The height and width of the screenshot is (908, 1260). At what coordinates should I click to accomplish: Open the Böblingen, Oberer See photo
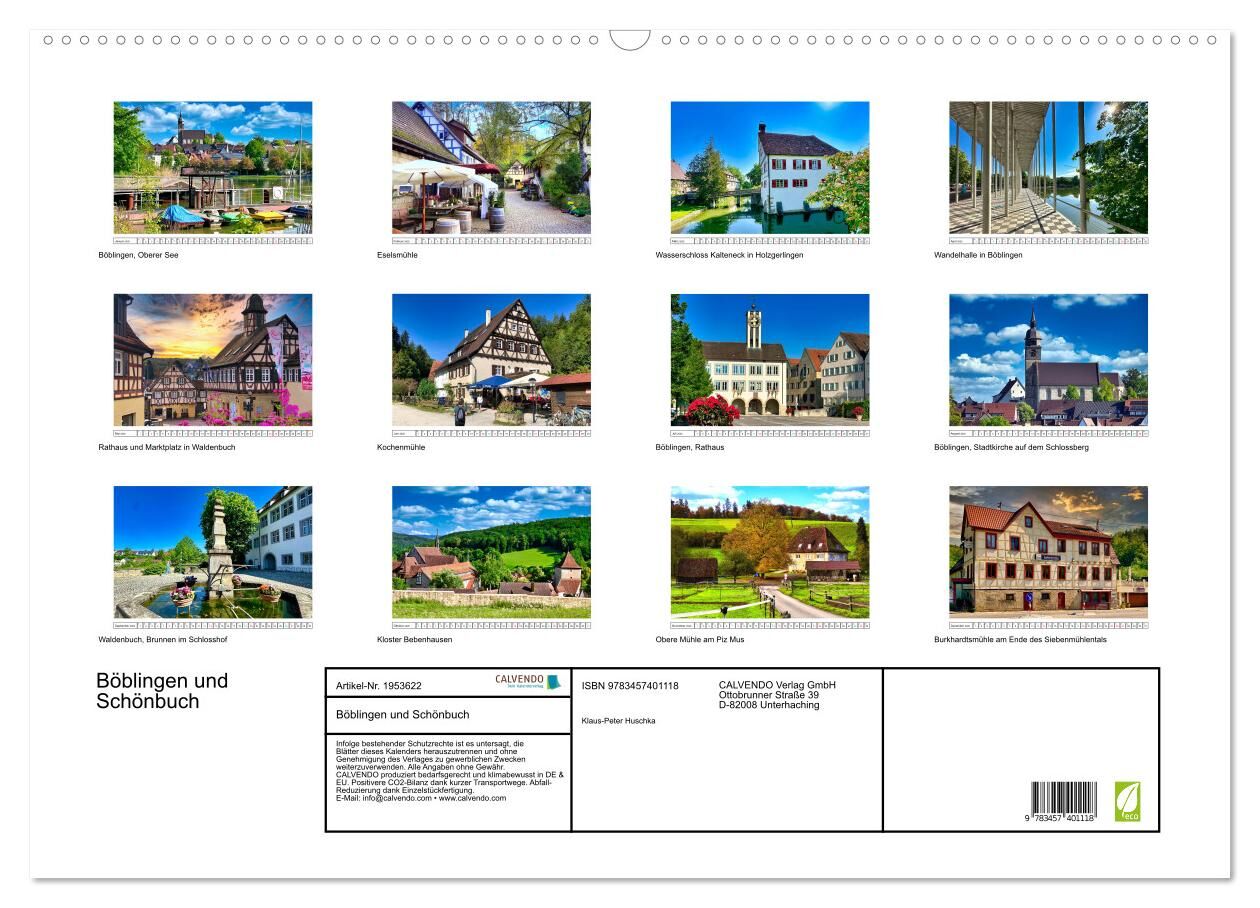point(212,167)
